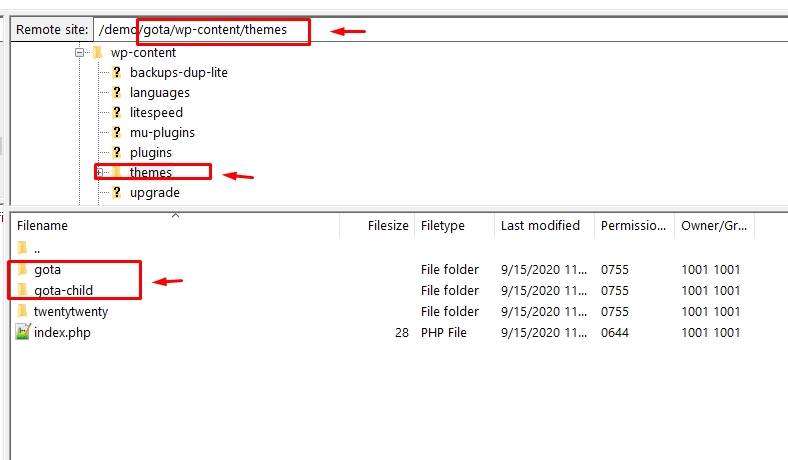Click the parent directory folder icon
Viewport: 788px width, 460px height.
coord(22,248)
